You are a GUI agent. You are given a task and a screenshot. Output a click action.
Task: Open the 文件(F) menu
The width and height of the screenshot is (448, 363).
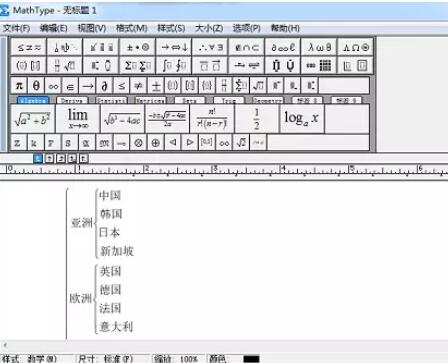[x=16, y=28]
